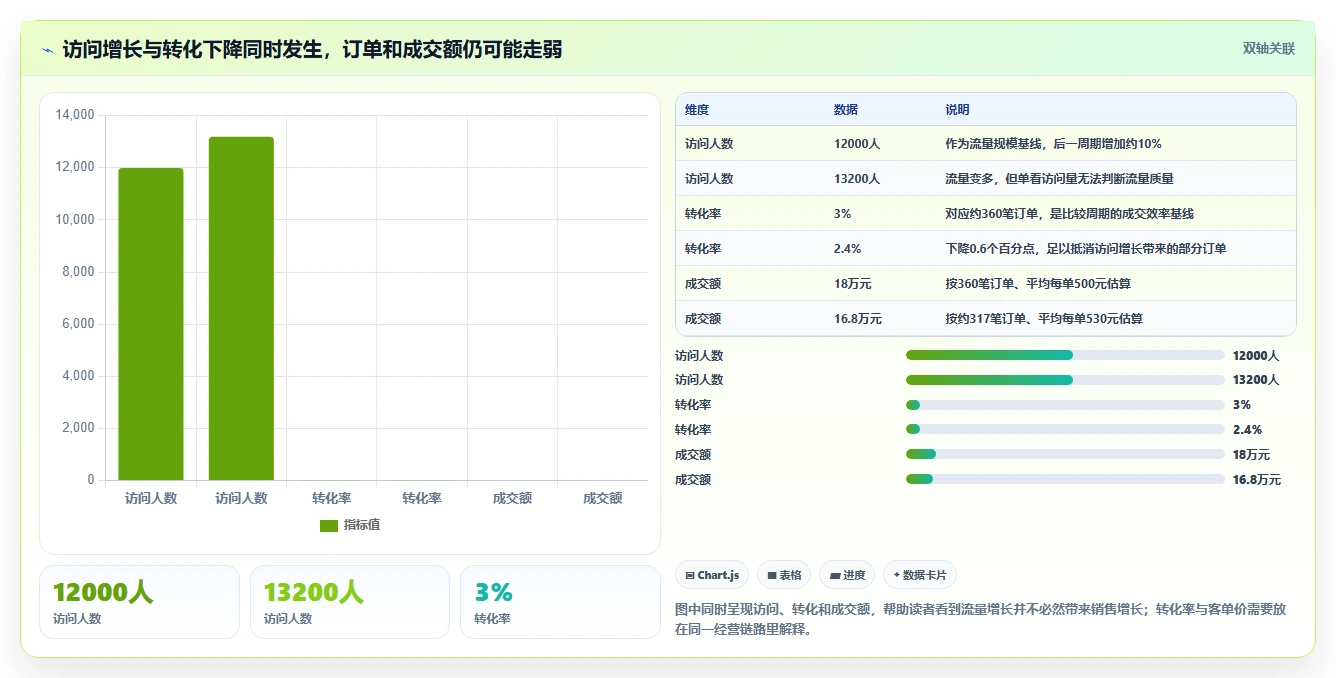This screenshot has height=678, width=1336.
Task: Click the 3% progress bar
Action: 1065,405
